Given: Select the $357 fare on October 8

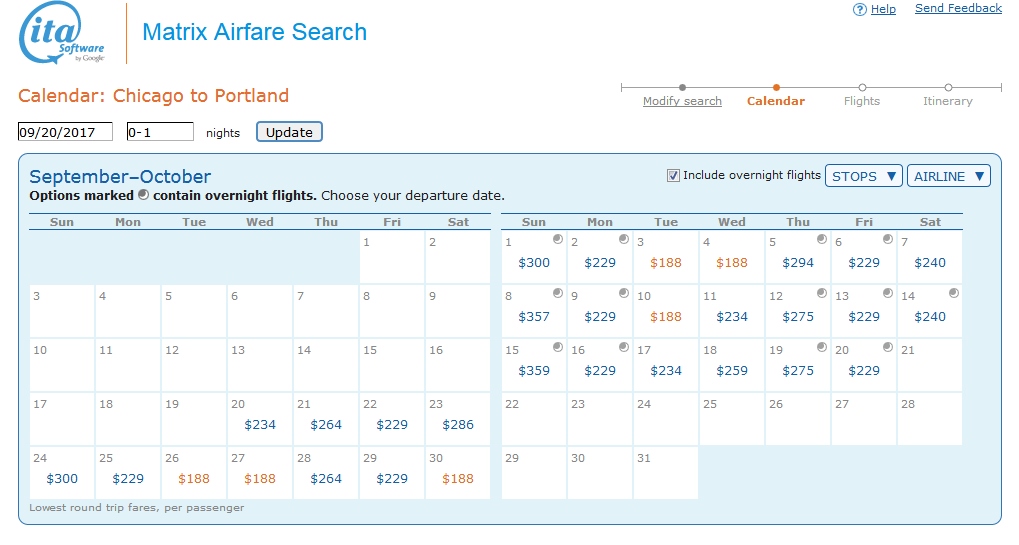Looking at the screenshot, I should pyautogui.click(x=534, y=317).
